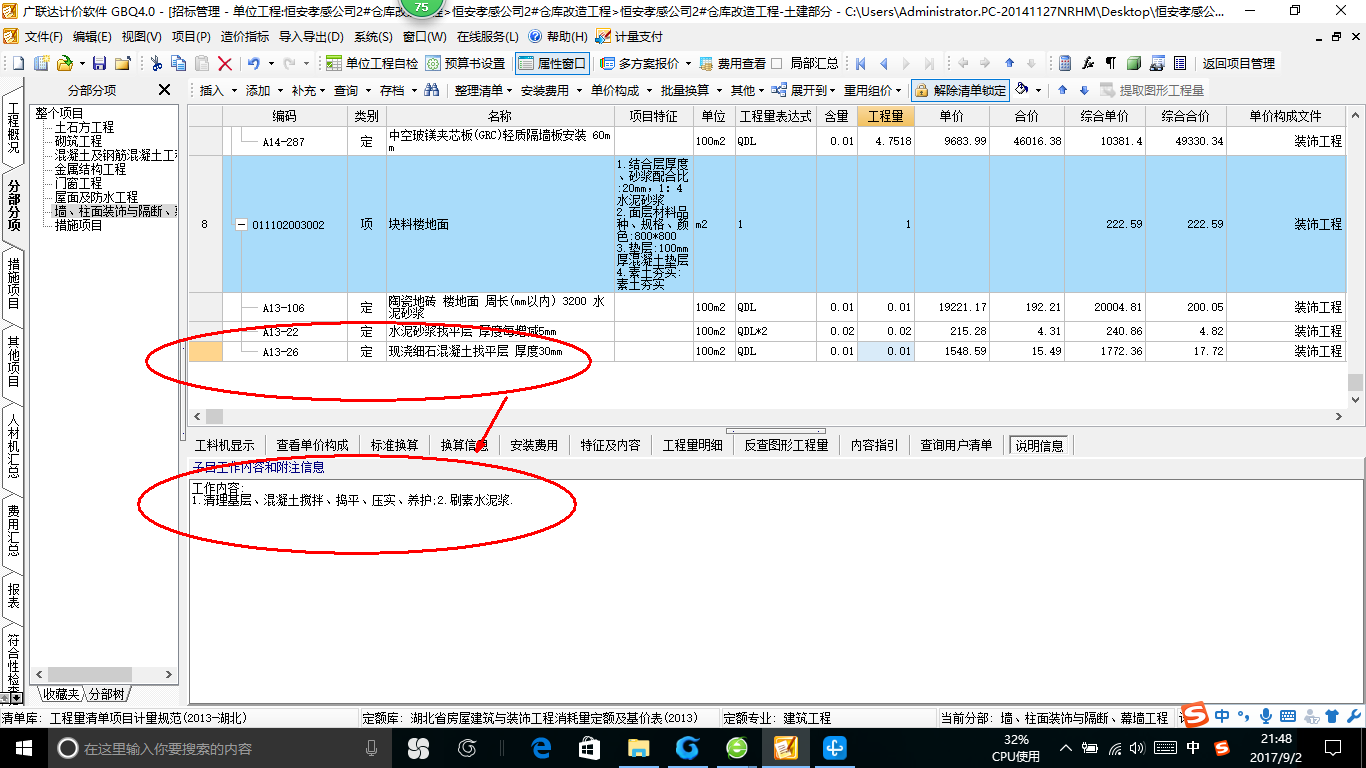The width and height of the screenshot is (1366, 768).
Task: Click the binoculars find icon
Action: [x=432, y=90]
